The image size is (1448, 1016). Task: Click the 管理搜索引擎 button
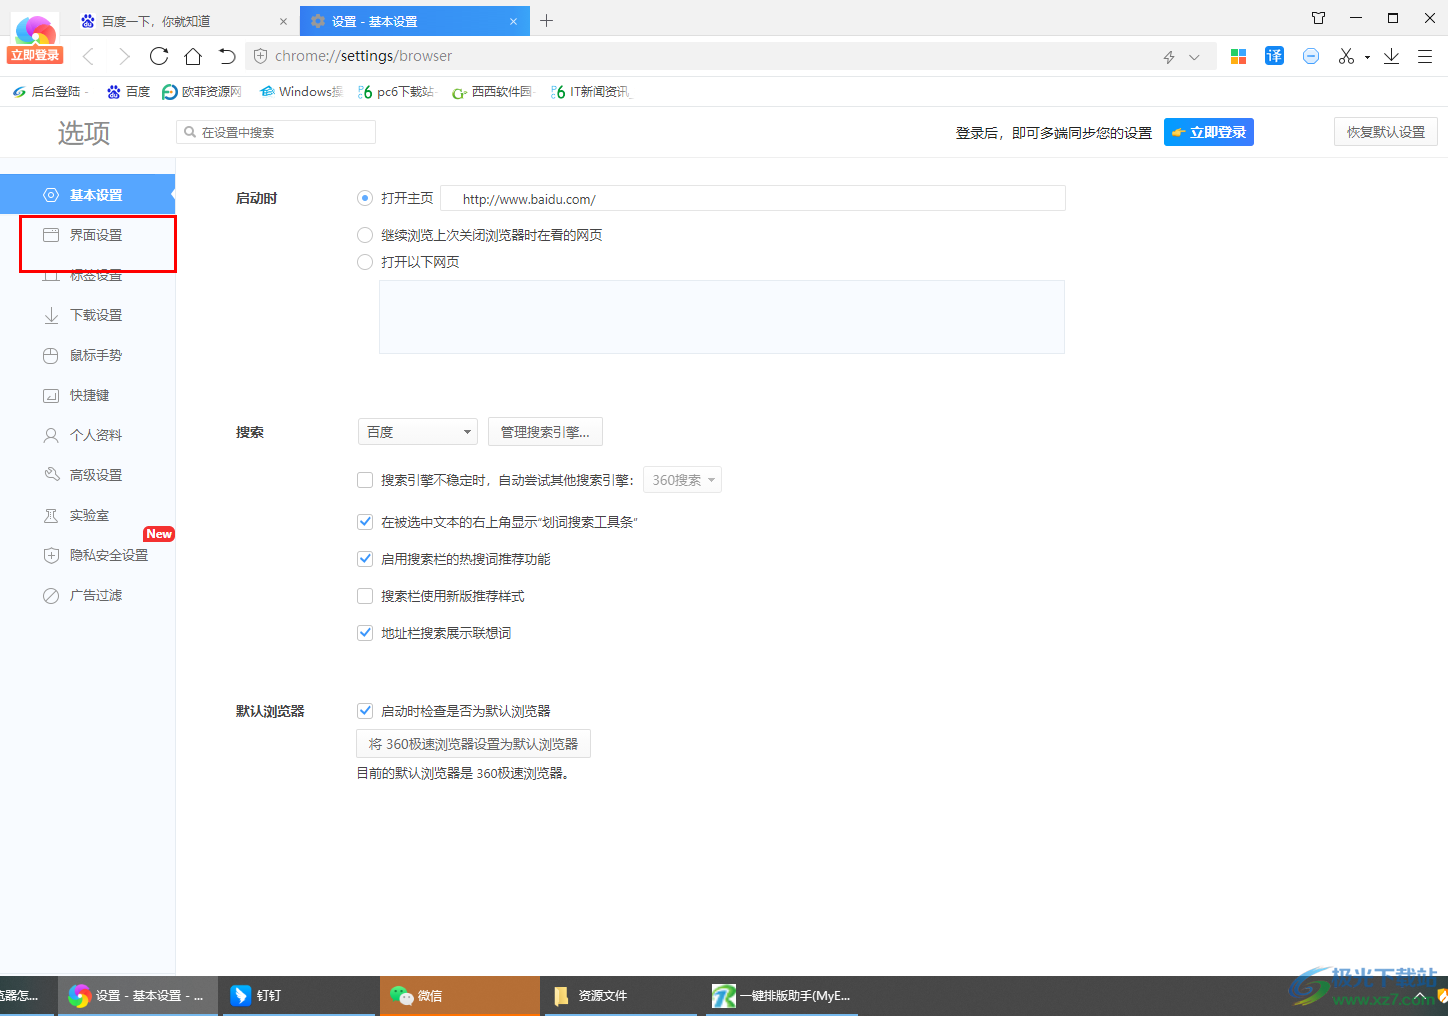click(545, 432)
